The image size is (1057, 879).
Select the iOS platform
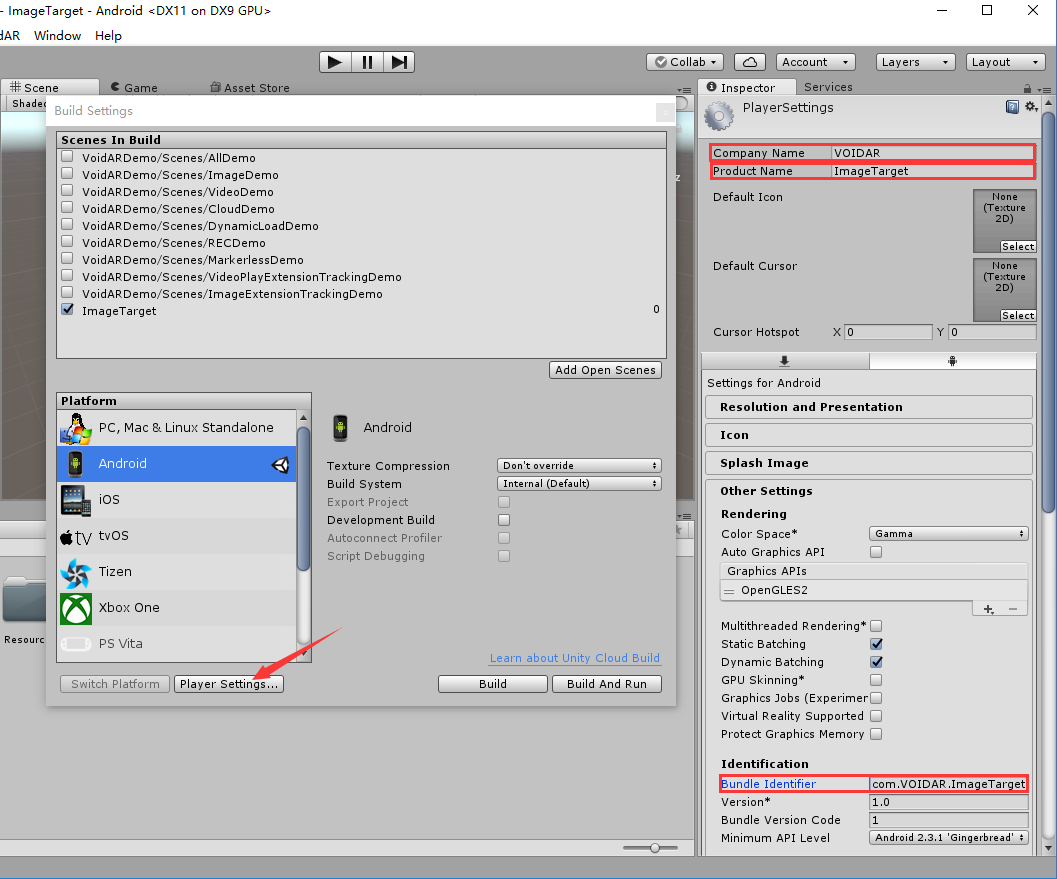(x=177, y=499)
